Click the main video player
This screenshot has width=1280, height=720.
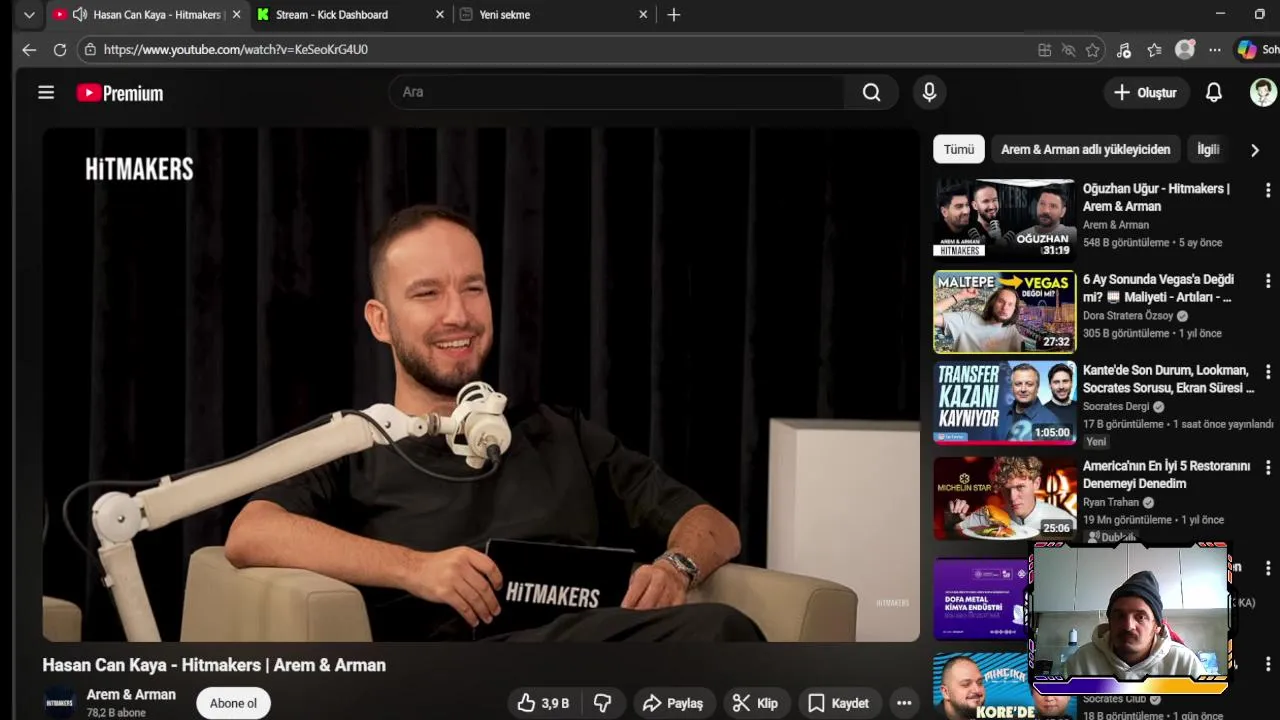coord(481,385)
